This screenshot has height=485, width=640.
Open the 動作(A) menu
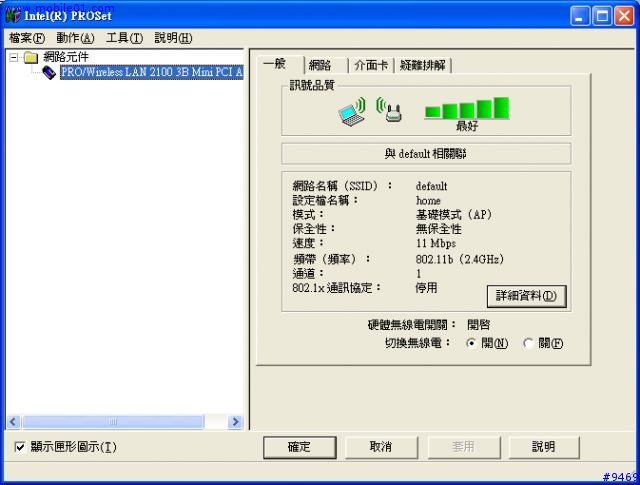(x=76, y=38)
